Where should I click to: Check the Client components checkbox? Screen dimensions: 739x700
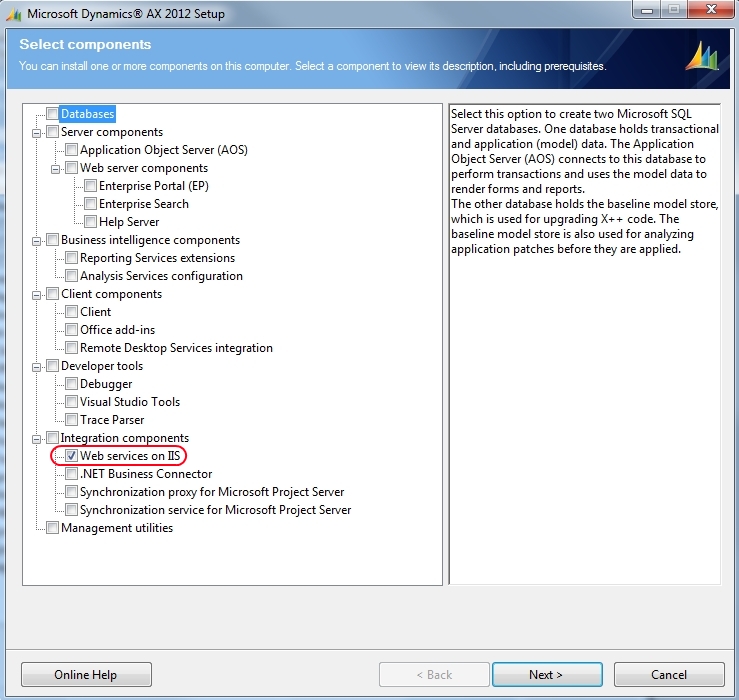(52, 294)
